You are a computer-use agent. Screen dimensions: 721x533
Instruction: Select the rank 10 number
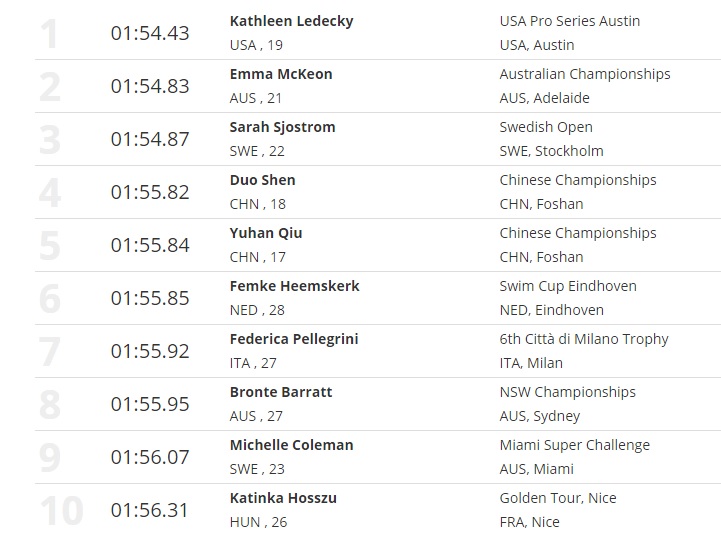tap(61, 511)
